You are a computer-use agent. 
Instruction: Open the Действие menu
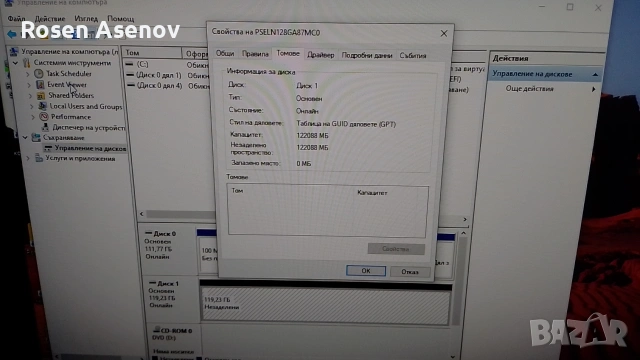tap(50, 19)
